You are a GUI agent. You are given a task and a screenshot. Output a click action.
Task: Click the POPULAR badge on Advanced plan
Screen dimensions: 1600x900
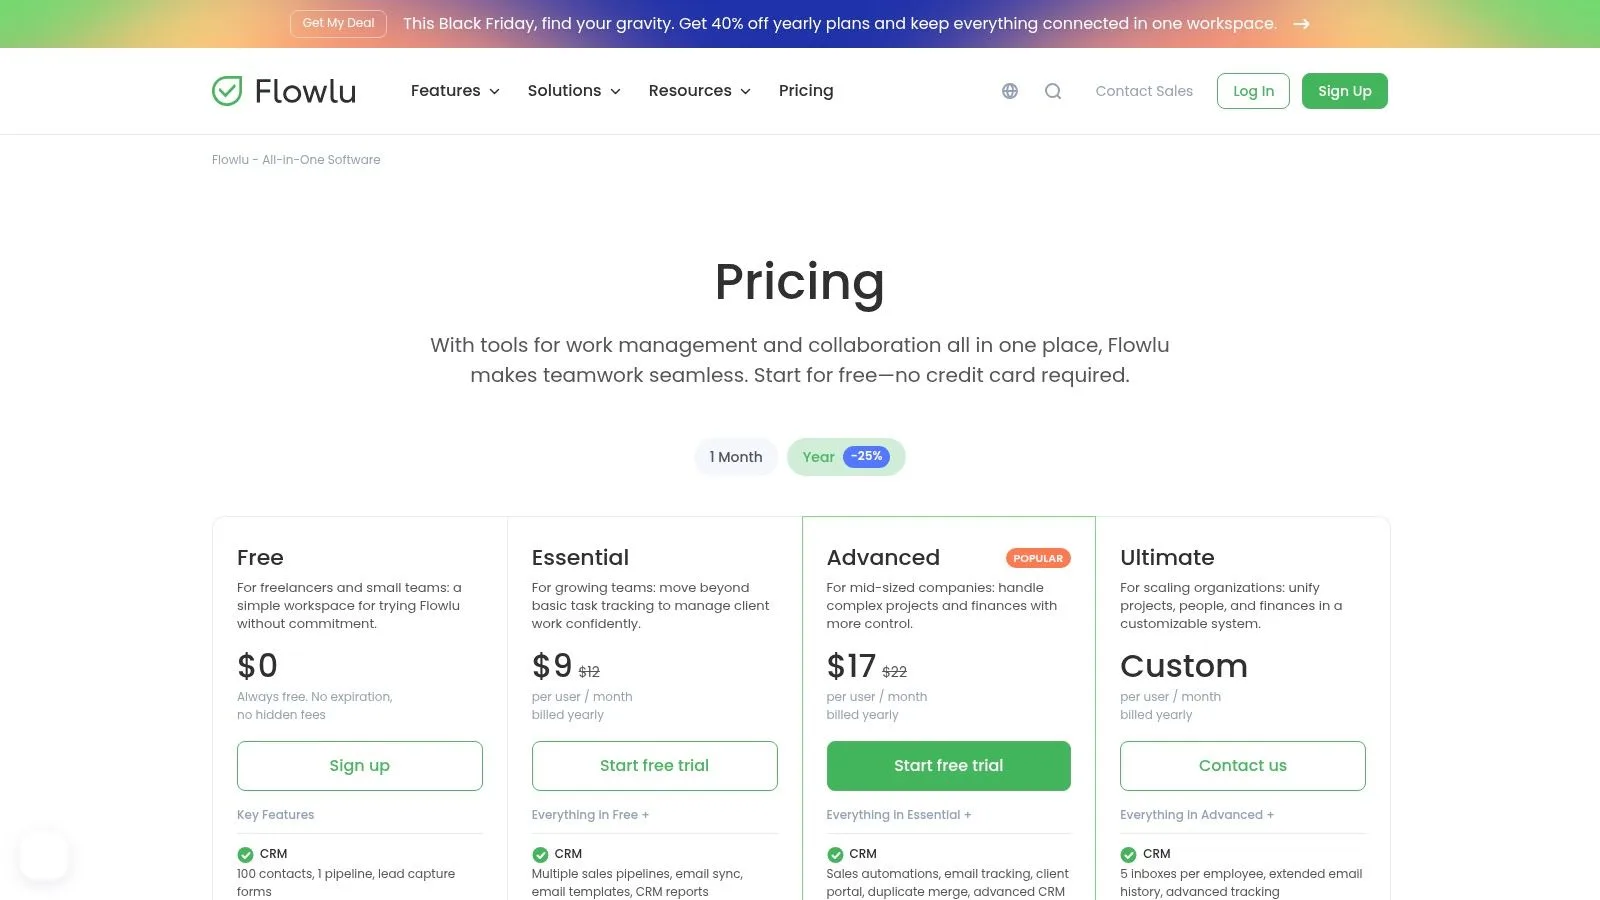click(x=1038, y=558)
